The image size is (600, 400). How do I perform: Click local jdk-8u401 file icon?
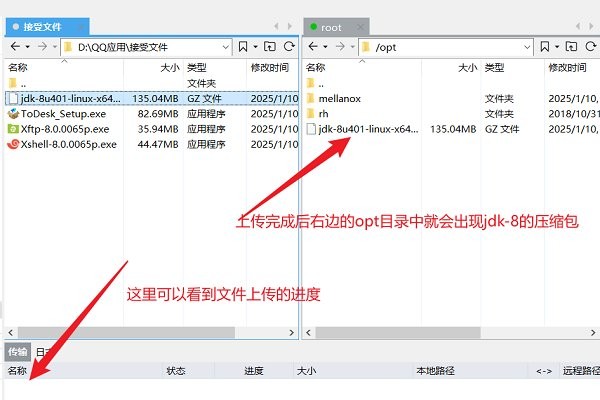click(x=13, y=98)
